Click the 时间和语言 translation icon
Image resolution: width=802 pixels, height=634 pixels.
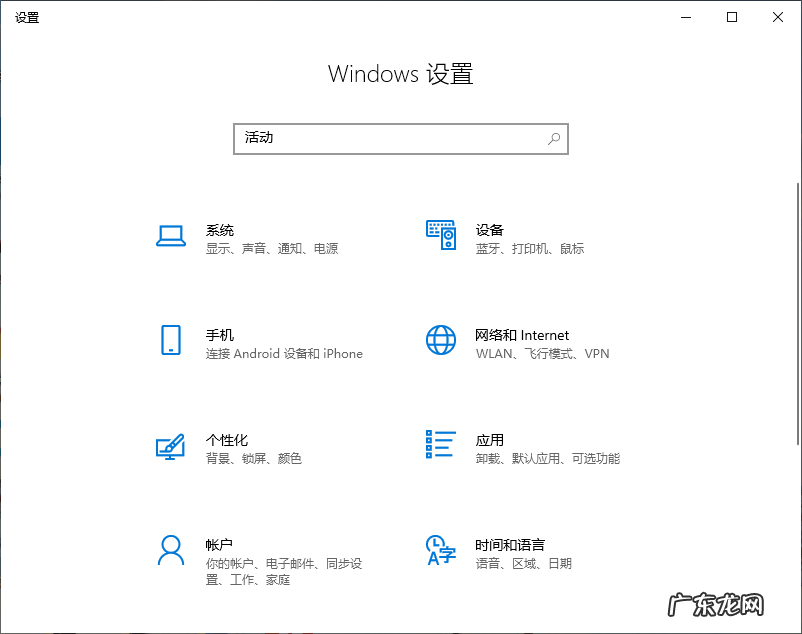click(x=440, y=551)
